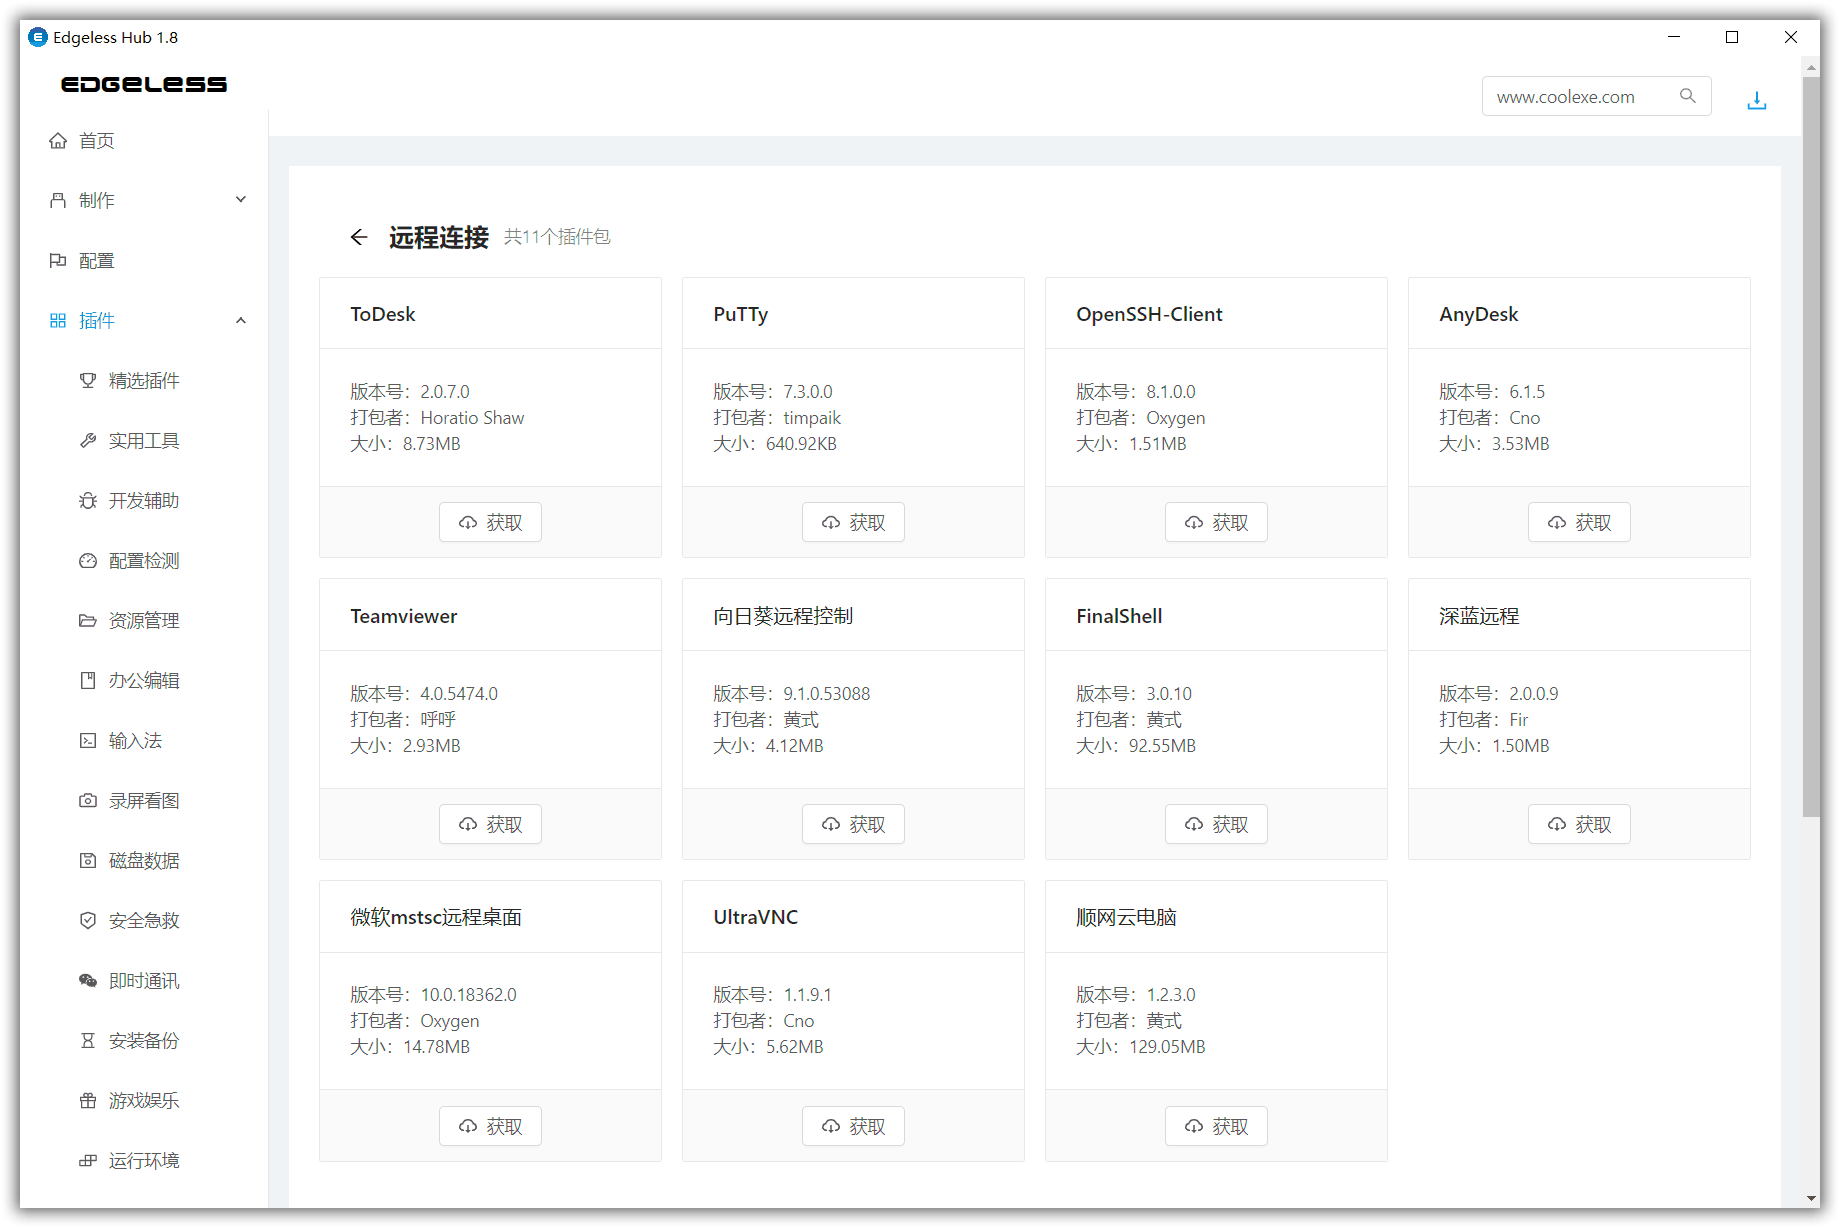Select the gift icon for games category
Viewport: 1840px width, 1228px height.
(x=88, y=1101)
